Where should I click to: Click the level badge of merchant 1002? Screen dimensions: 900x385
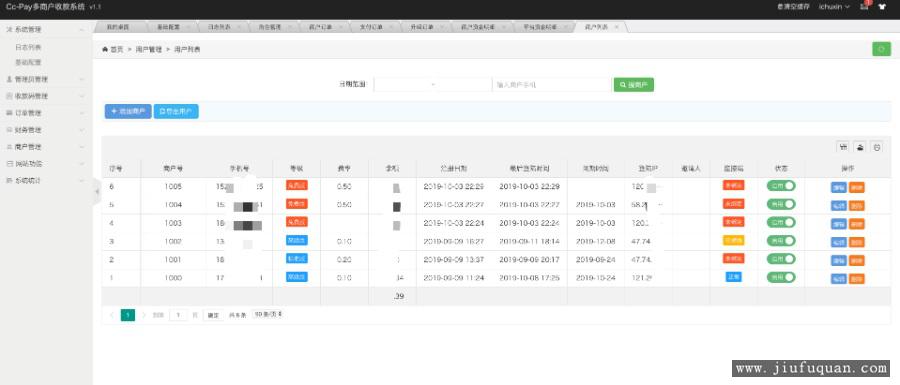(297, 240)
